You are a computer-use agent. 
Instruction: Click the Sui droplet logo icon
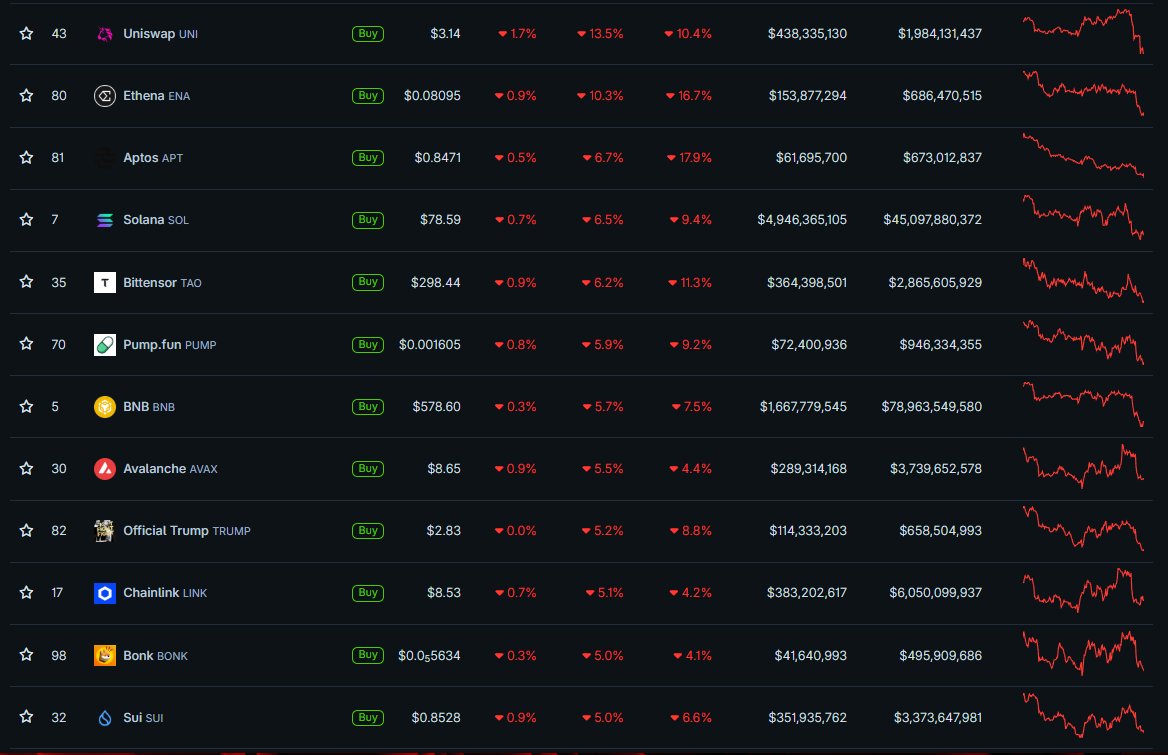point(105,718)
